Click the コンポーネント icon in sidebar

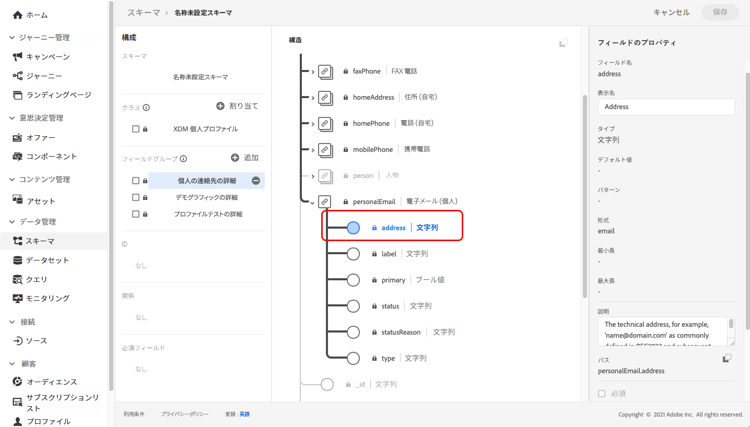click(18, 156)
